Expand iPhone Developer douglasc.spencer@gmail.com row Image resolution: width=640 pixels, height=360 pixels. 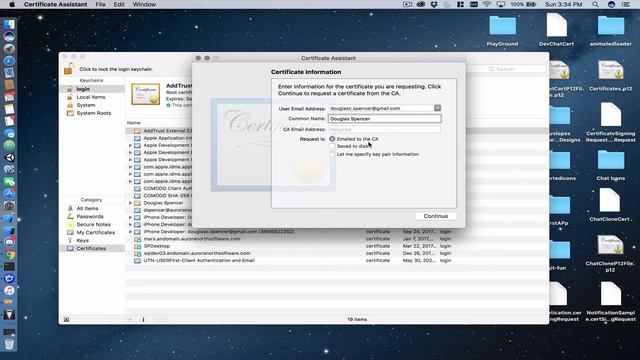click(x=131, y=231)
